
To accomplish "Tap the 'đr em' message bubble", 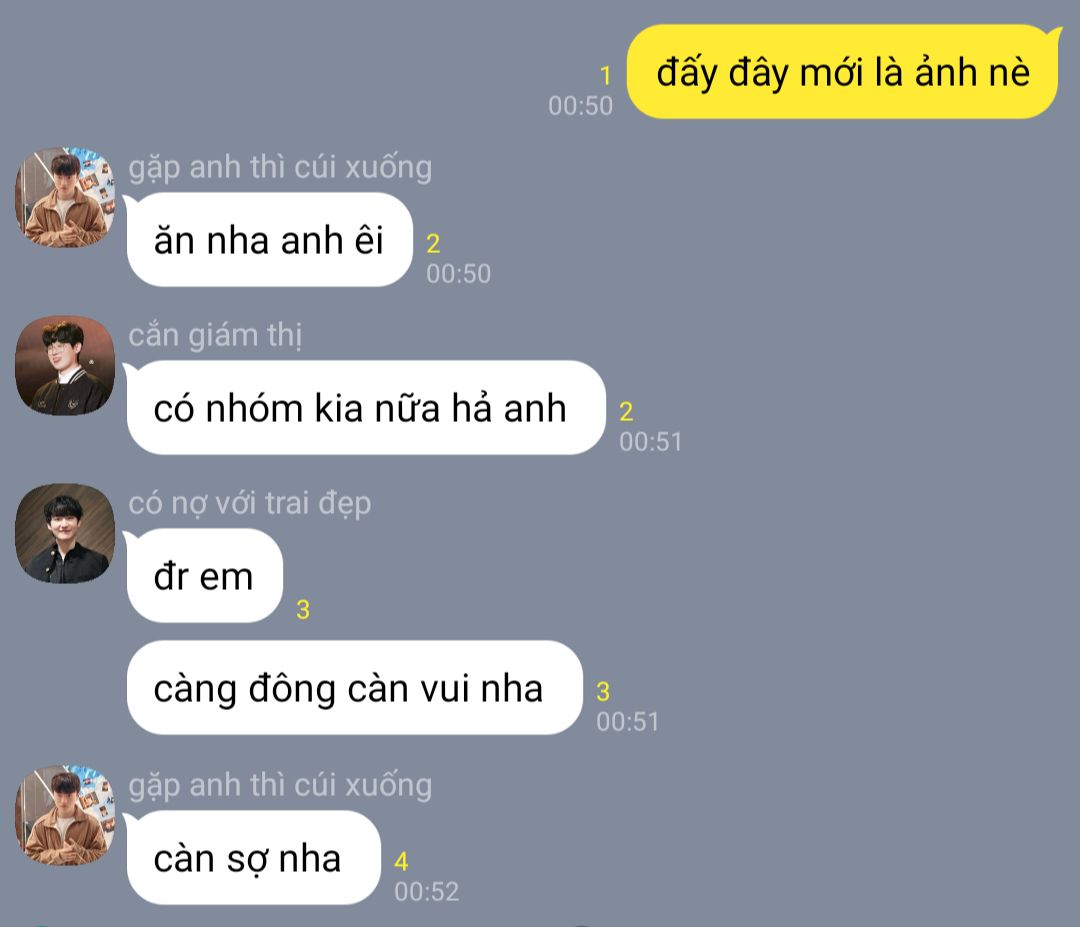I will 204,576.
